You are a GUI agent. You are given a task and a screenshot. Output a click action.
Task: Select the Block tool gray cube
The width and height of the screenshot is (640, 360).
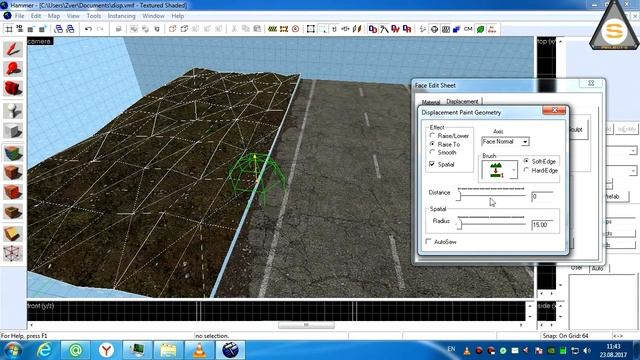point(13,131)
